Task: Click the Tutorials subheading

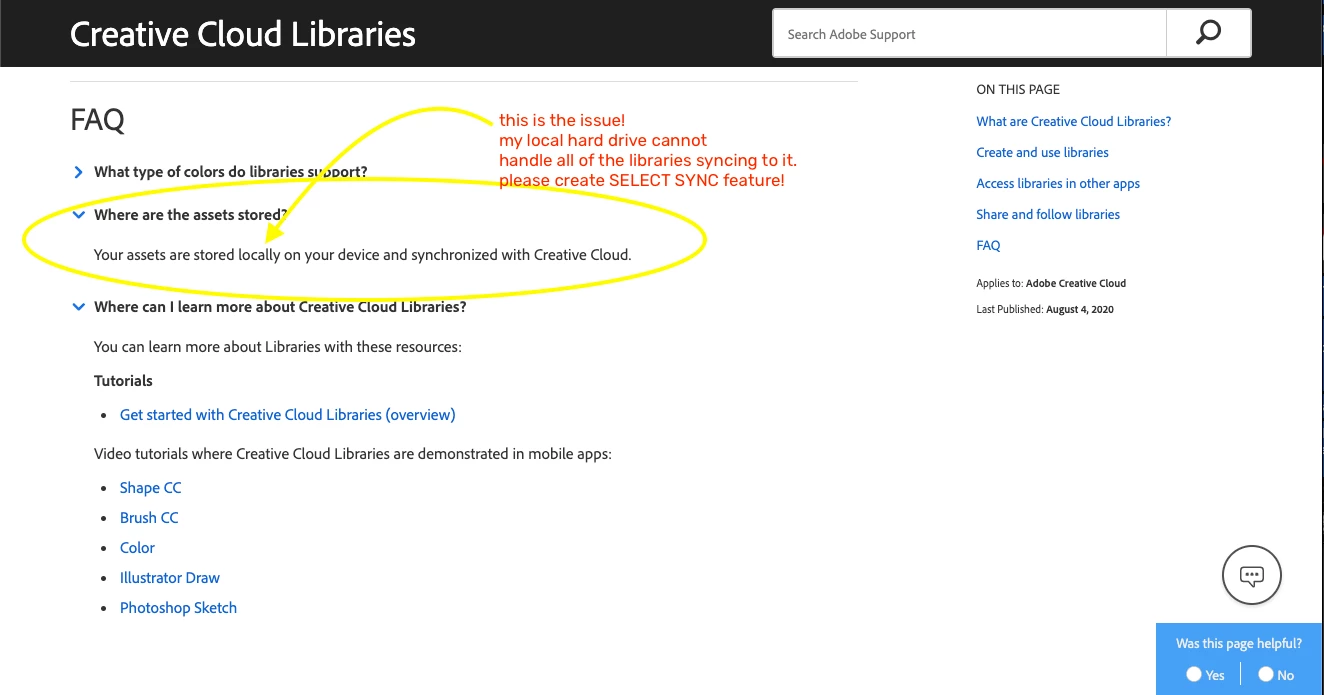Action: (x=123, y=381)
